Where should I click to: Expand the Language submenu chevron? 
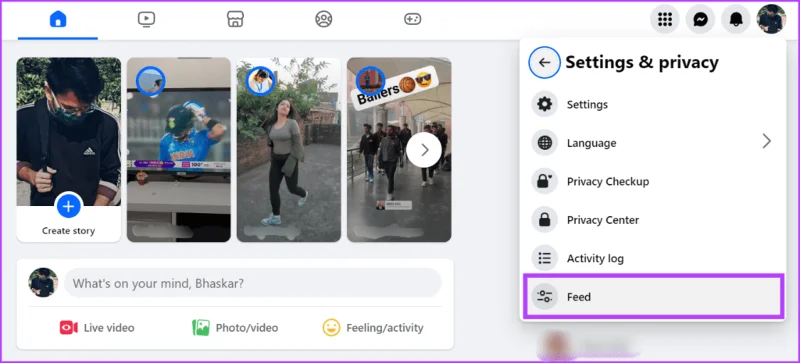click(x=766, y=141)
